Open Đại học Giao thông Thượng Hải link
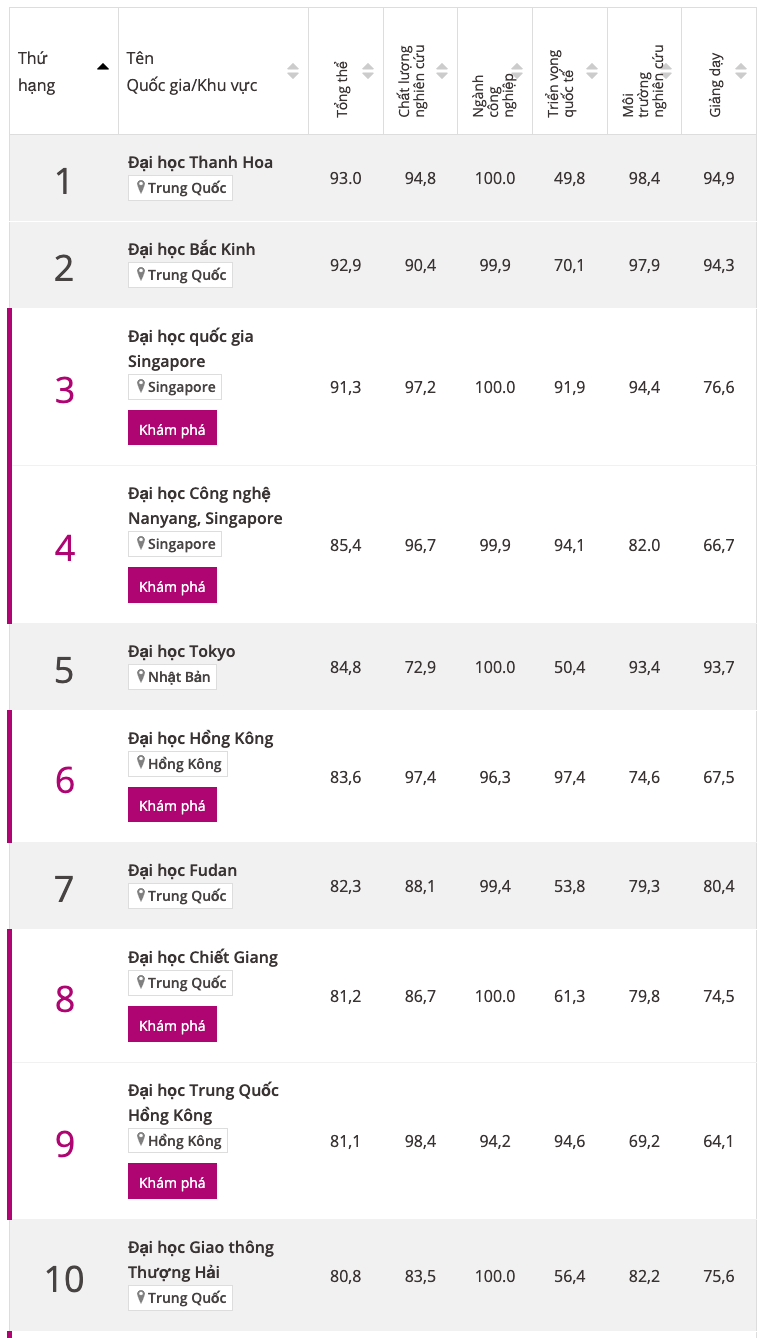The image size is (766, 1338). tap(201, 1259)
